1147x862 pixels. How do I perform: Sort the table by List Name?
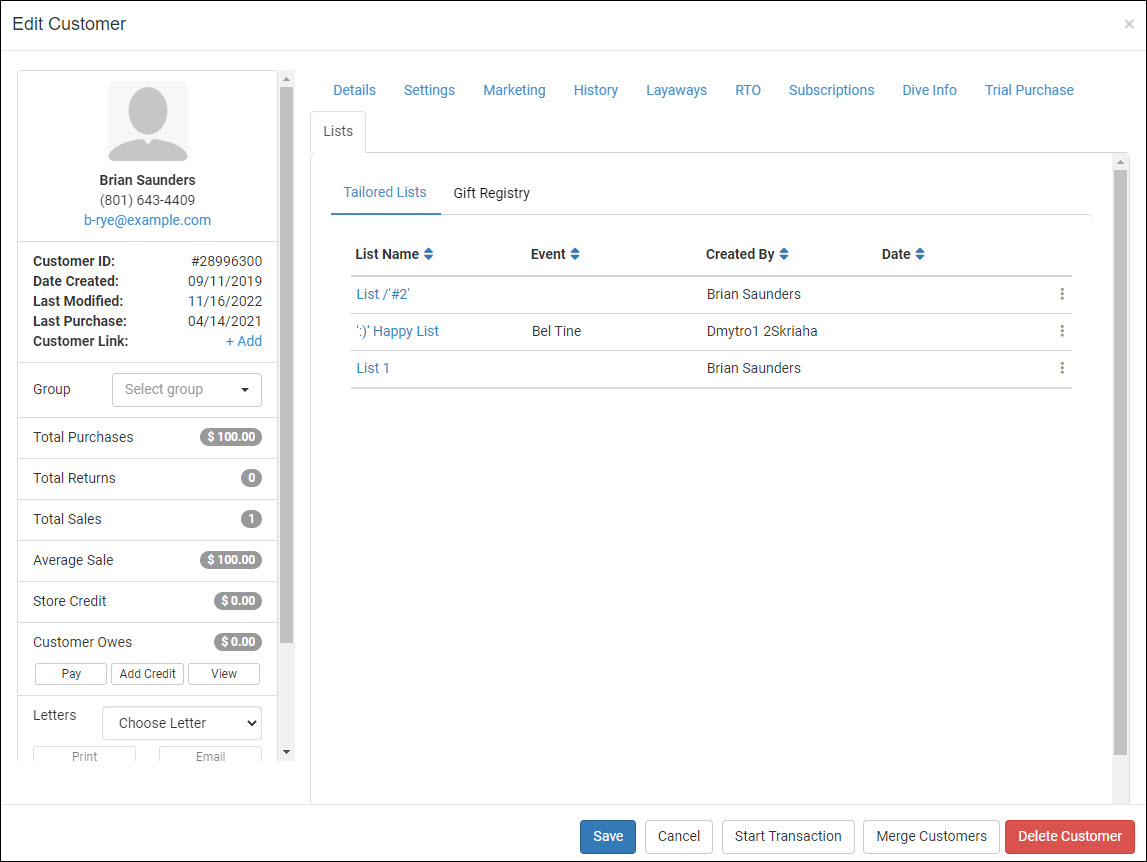pos(428,254)
